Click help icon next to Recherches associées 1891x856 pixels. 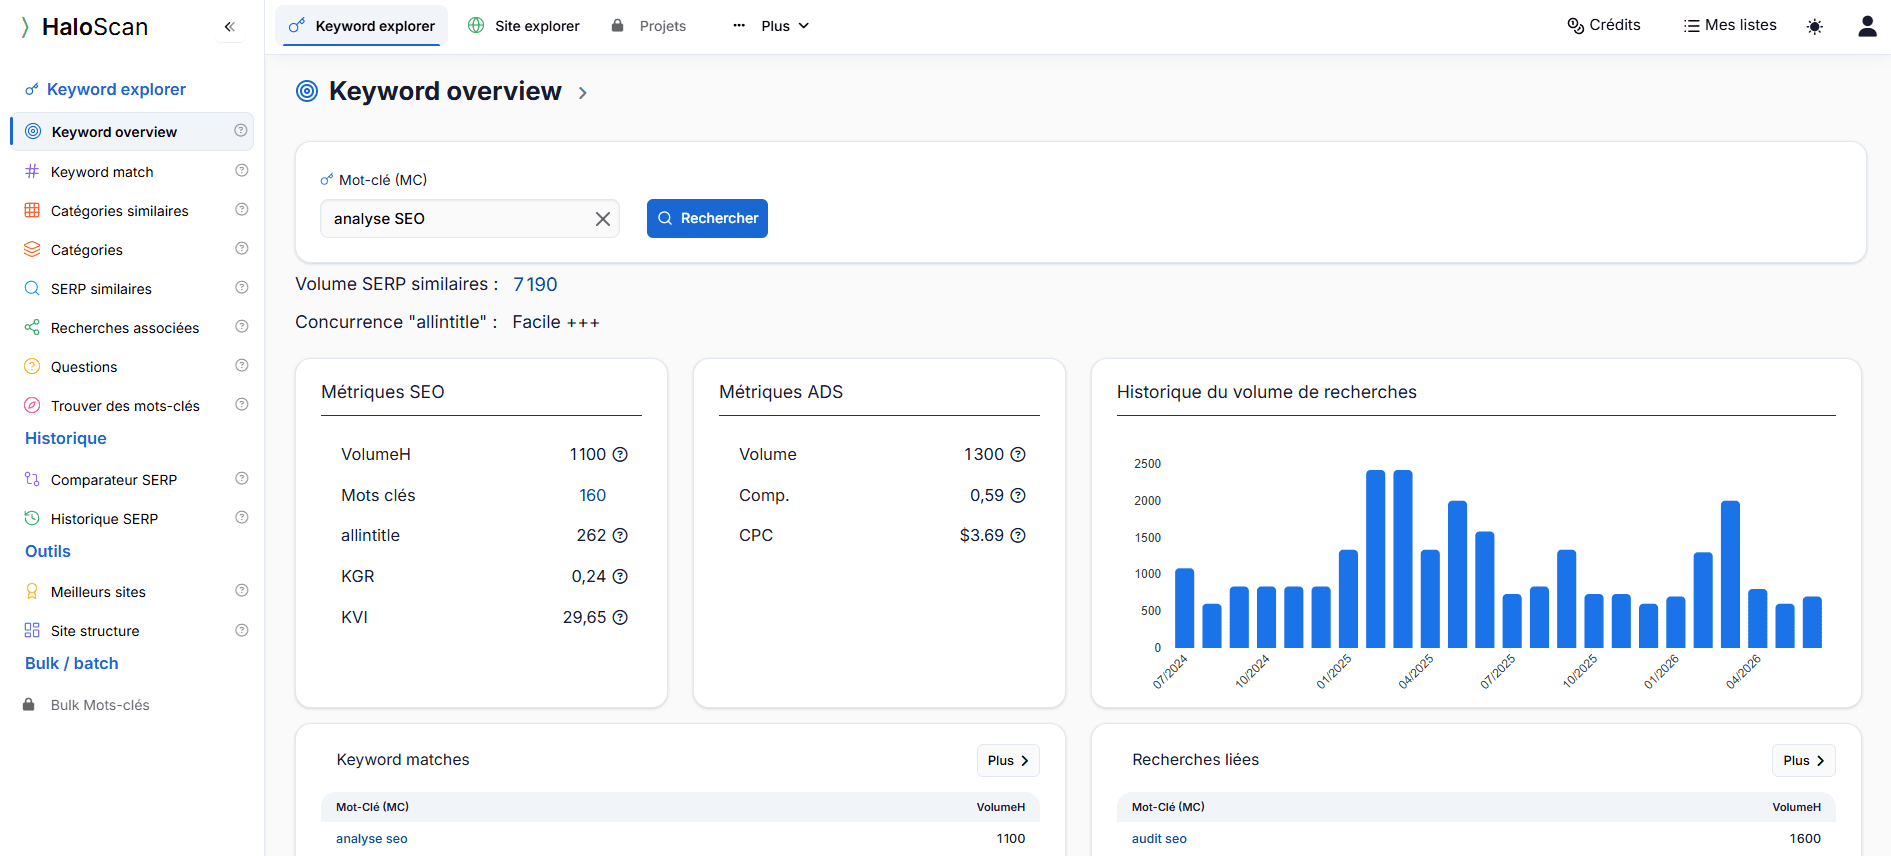241,327
